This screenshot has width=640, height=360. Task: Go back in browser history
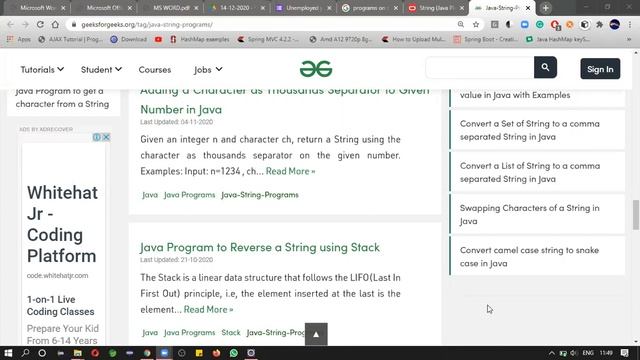point(11,24)
